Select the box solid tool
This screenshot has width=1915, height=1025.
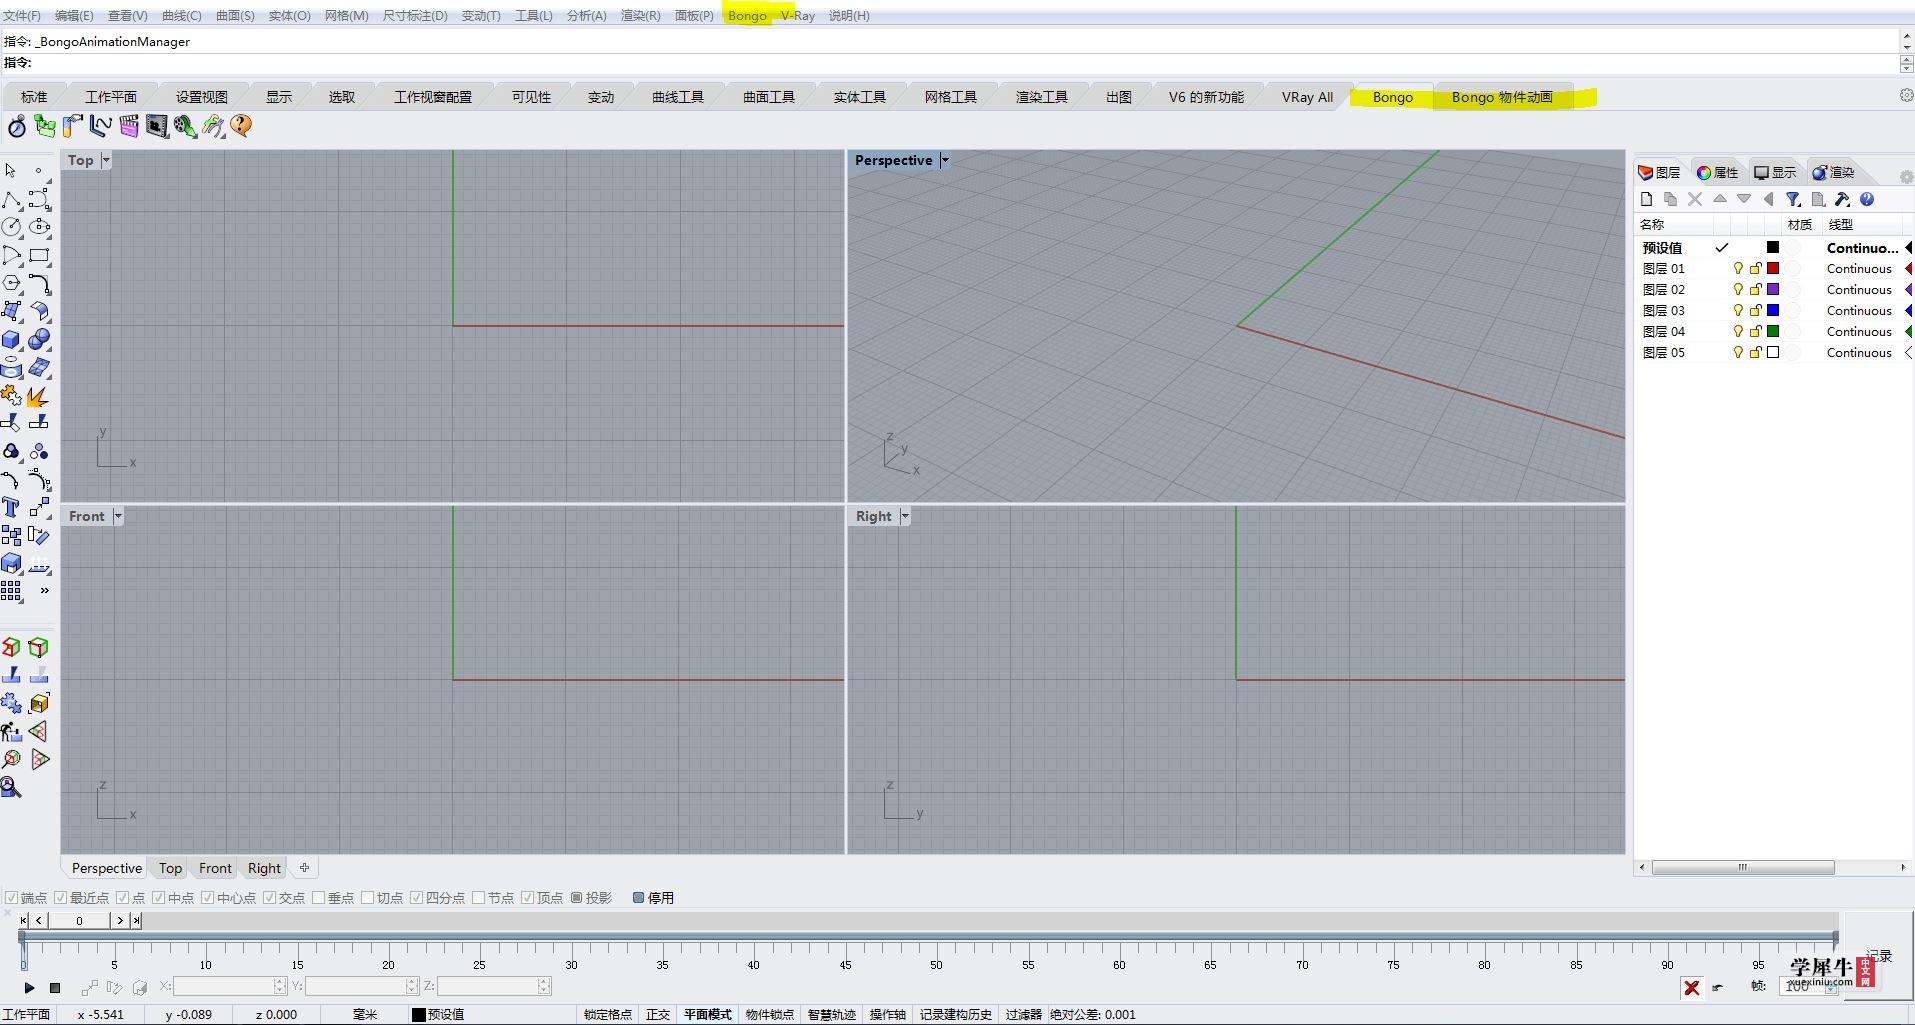point(11,339)
